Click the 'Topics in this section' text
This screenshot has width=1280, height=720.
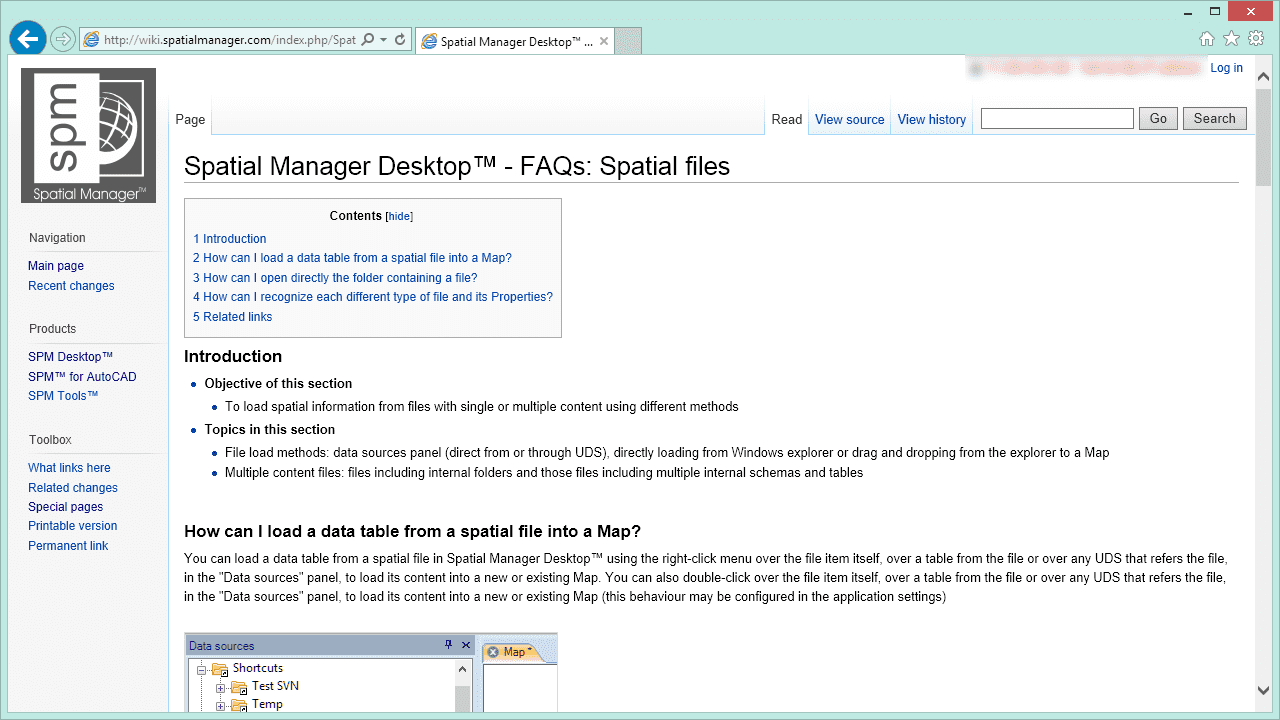point(270,430)
